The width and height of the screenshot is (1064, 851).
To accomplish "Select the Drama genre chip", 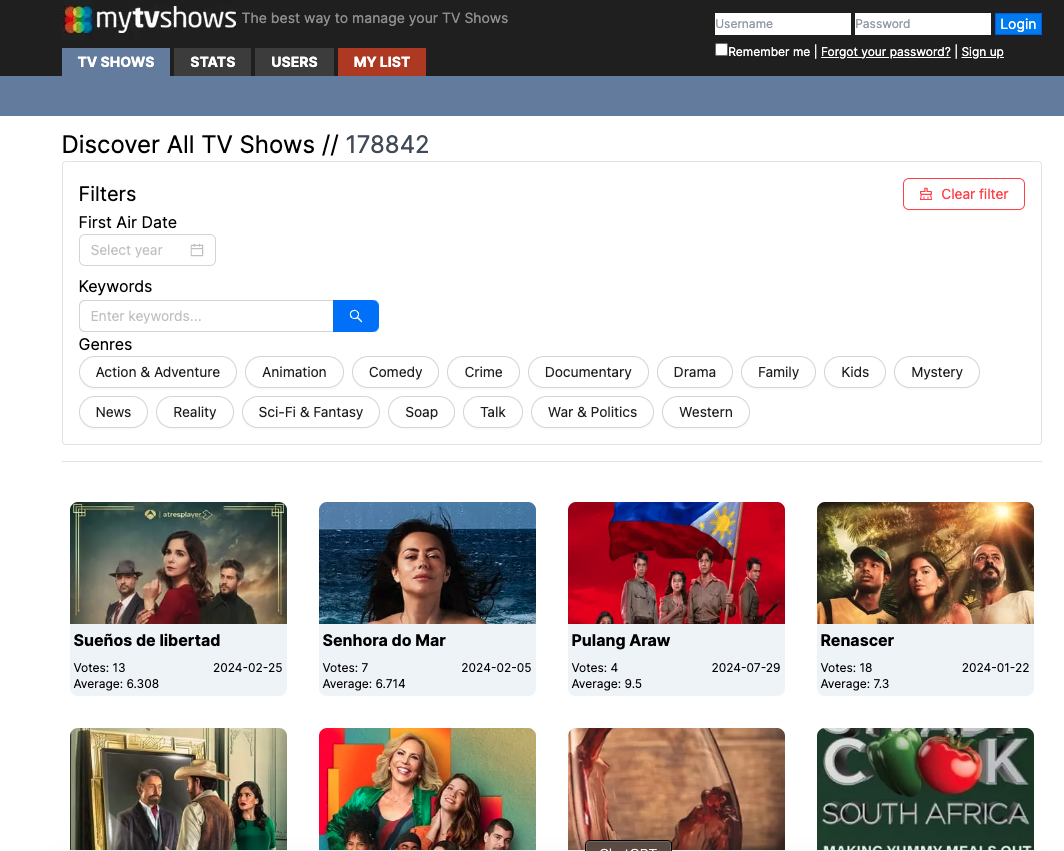I will 694,372.
